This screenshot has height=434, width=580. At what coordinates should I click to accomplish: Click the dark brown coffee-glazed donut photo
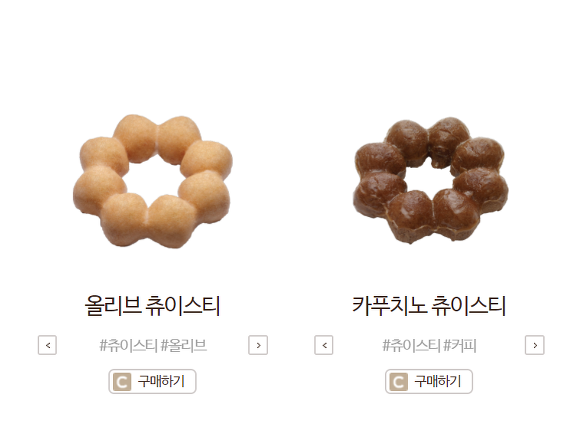click(x=431, y=181)
